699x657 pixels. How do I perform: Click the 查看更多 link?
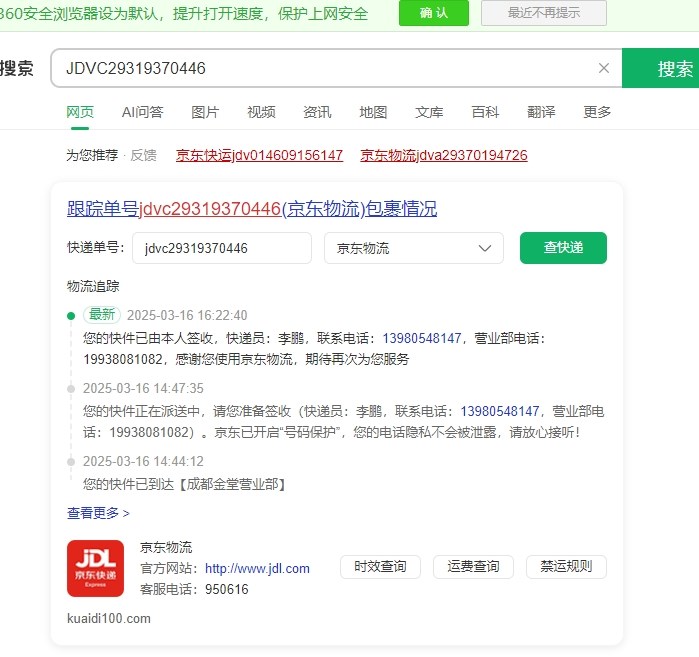(98, 513)
